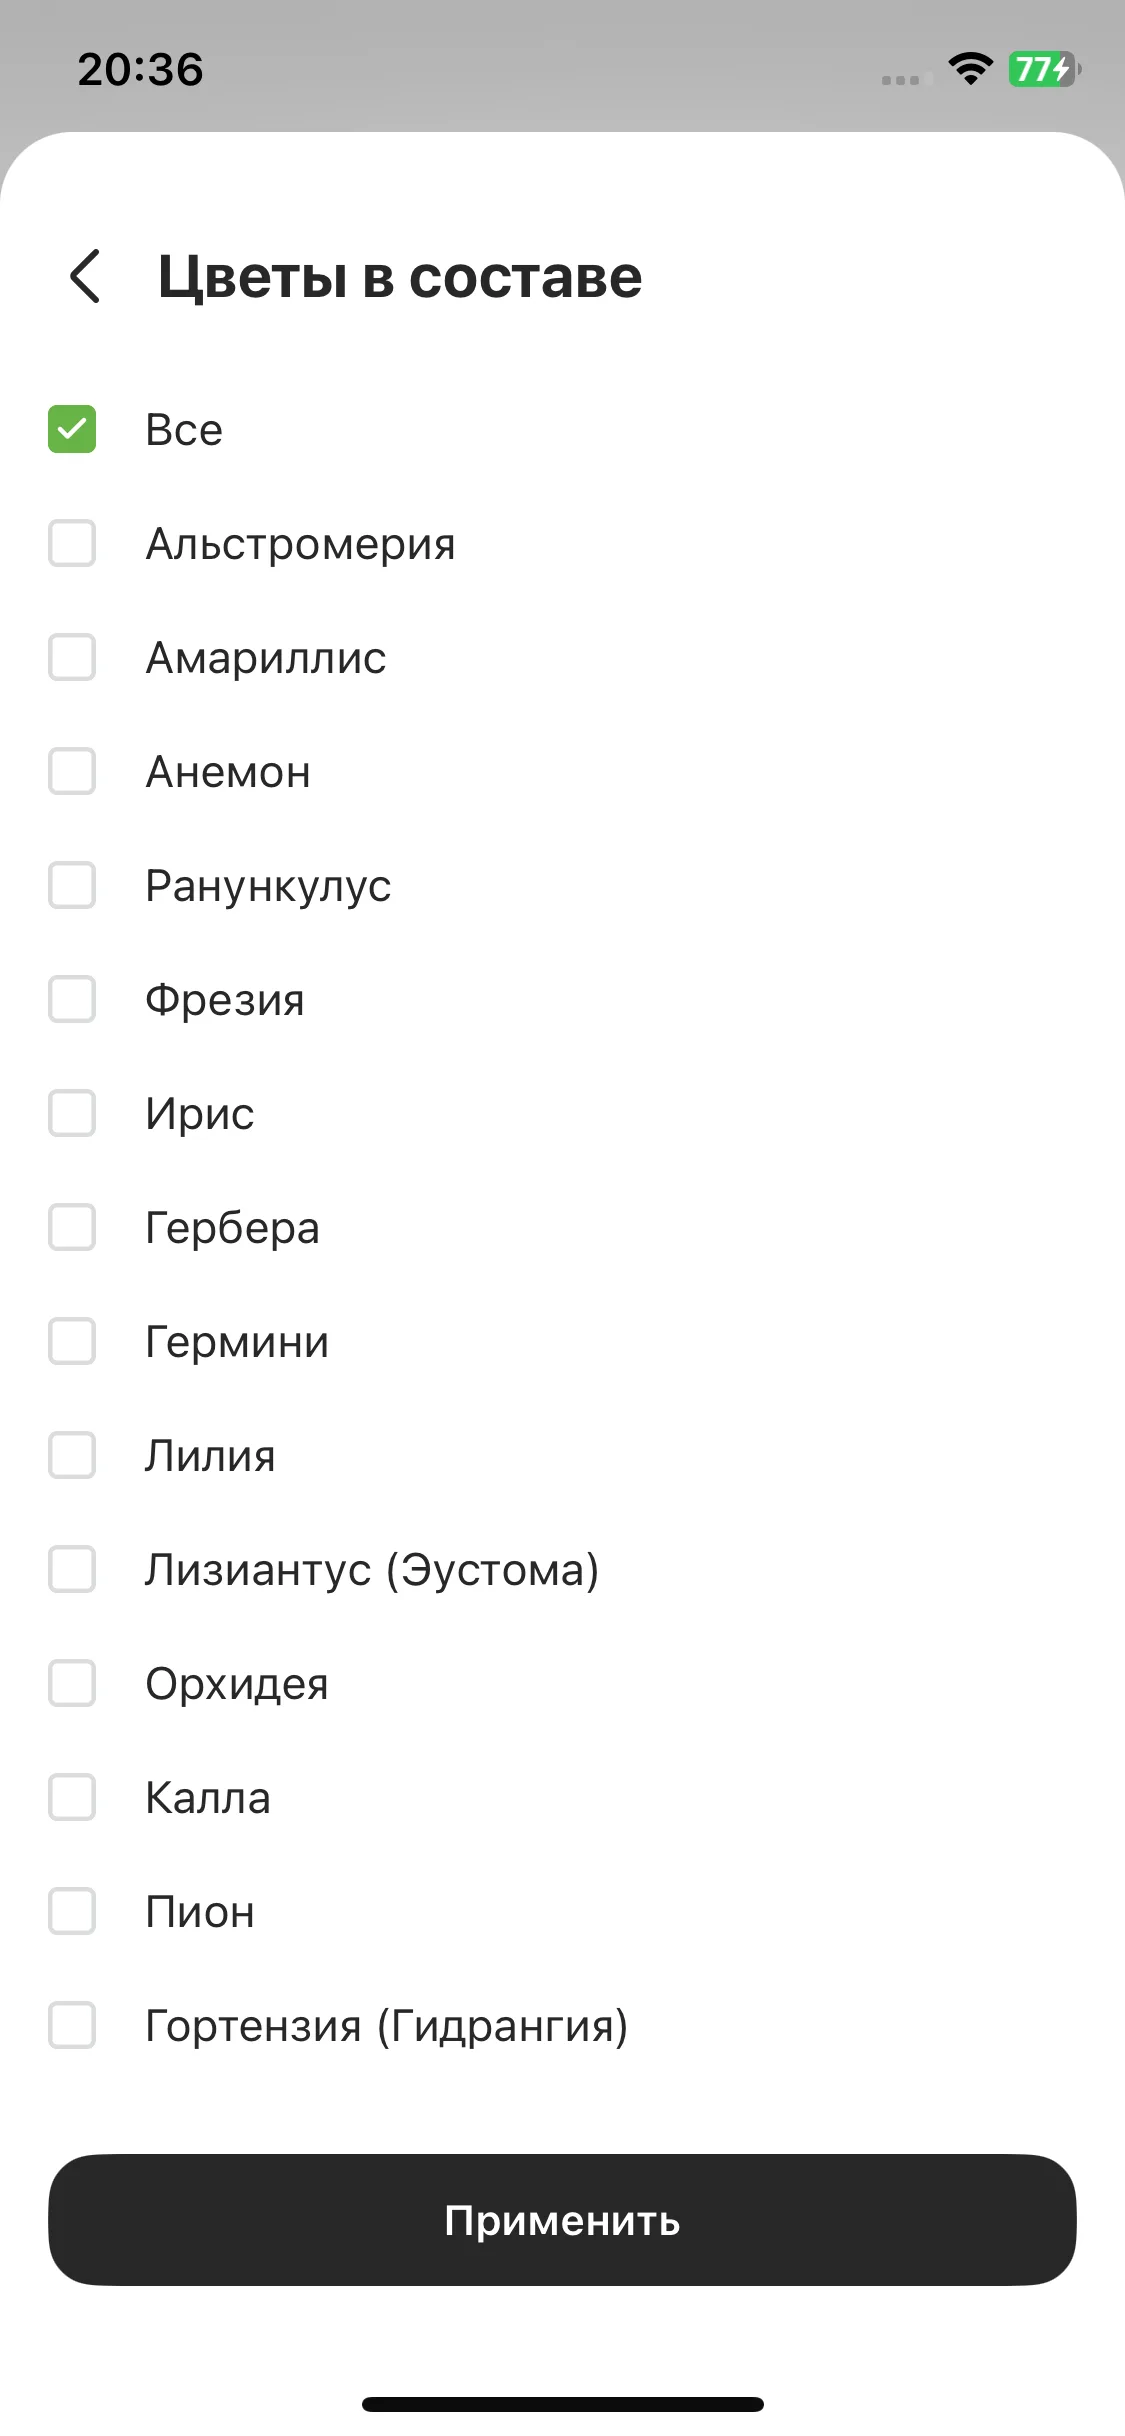Enable the Ранункулус checkbox
The height and width of the screenshot is (2436, 1125).
pos(72,885)
